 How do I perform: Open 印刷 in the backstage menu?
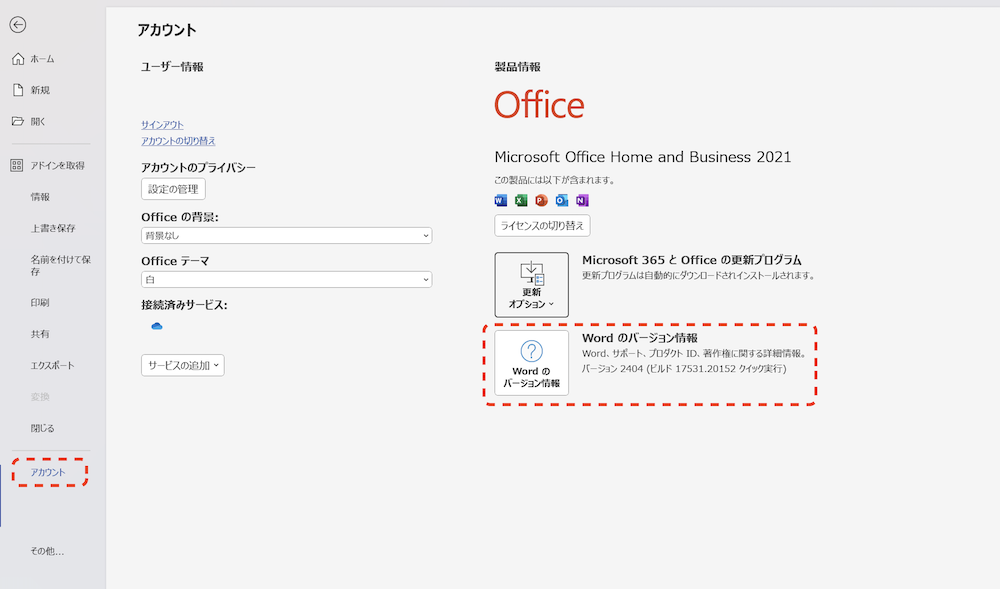(40, 303)
